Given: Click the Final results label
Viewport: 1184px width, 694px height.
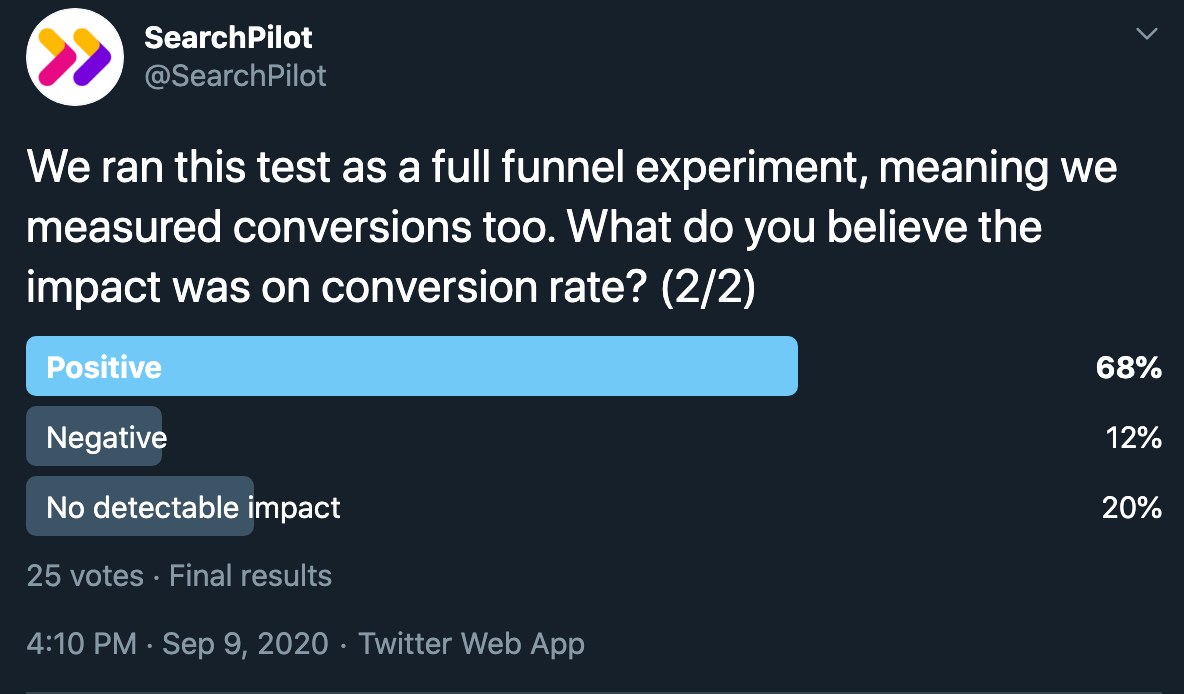Looking at the screenshot, I should pos(250,575).
